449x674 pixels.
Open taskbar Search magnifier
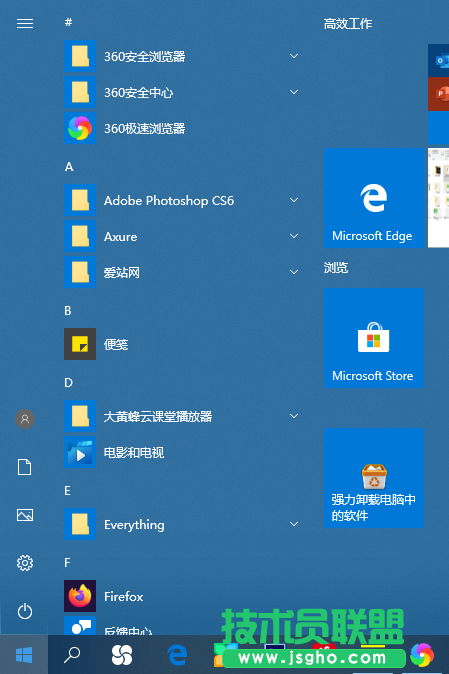pos(72,655)
